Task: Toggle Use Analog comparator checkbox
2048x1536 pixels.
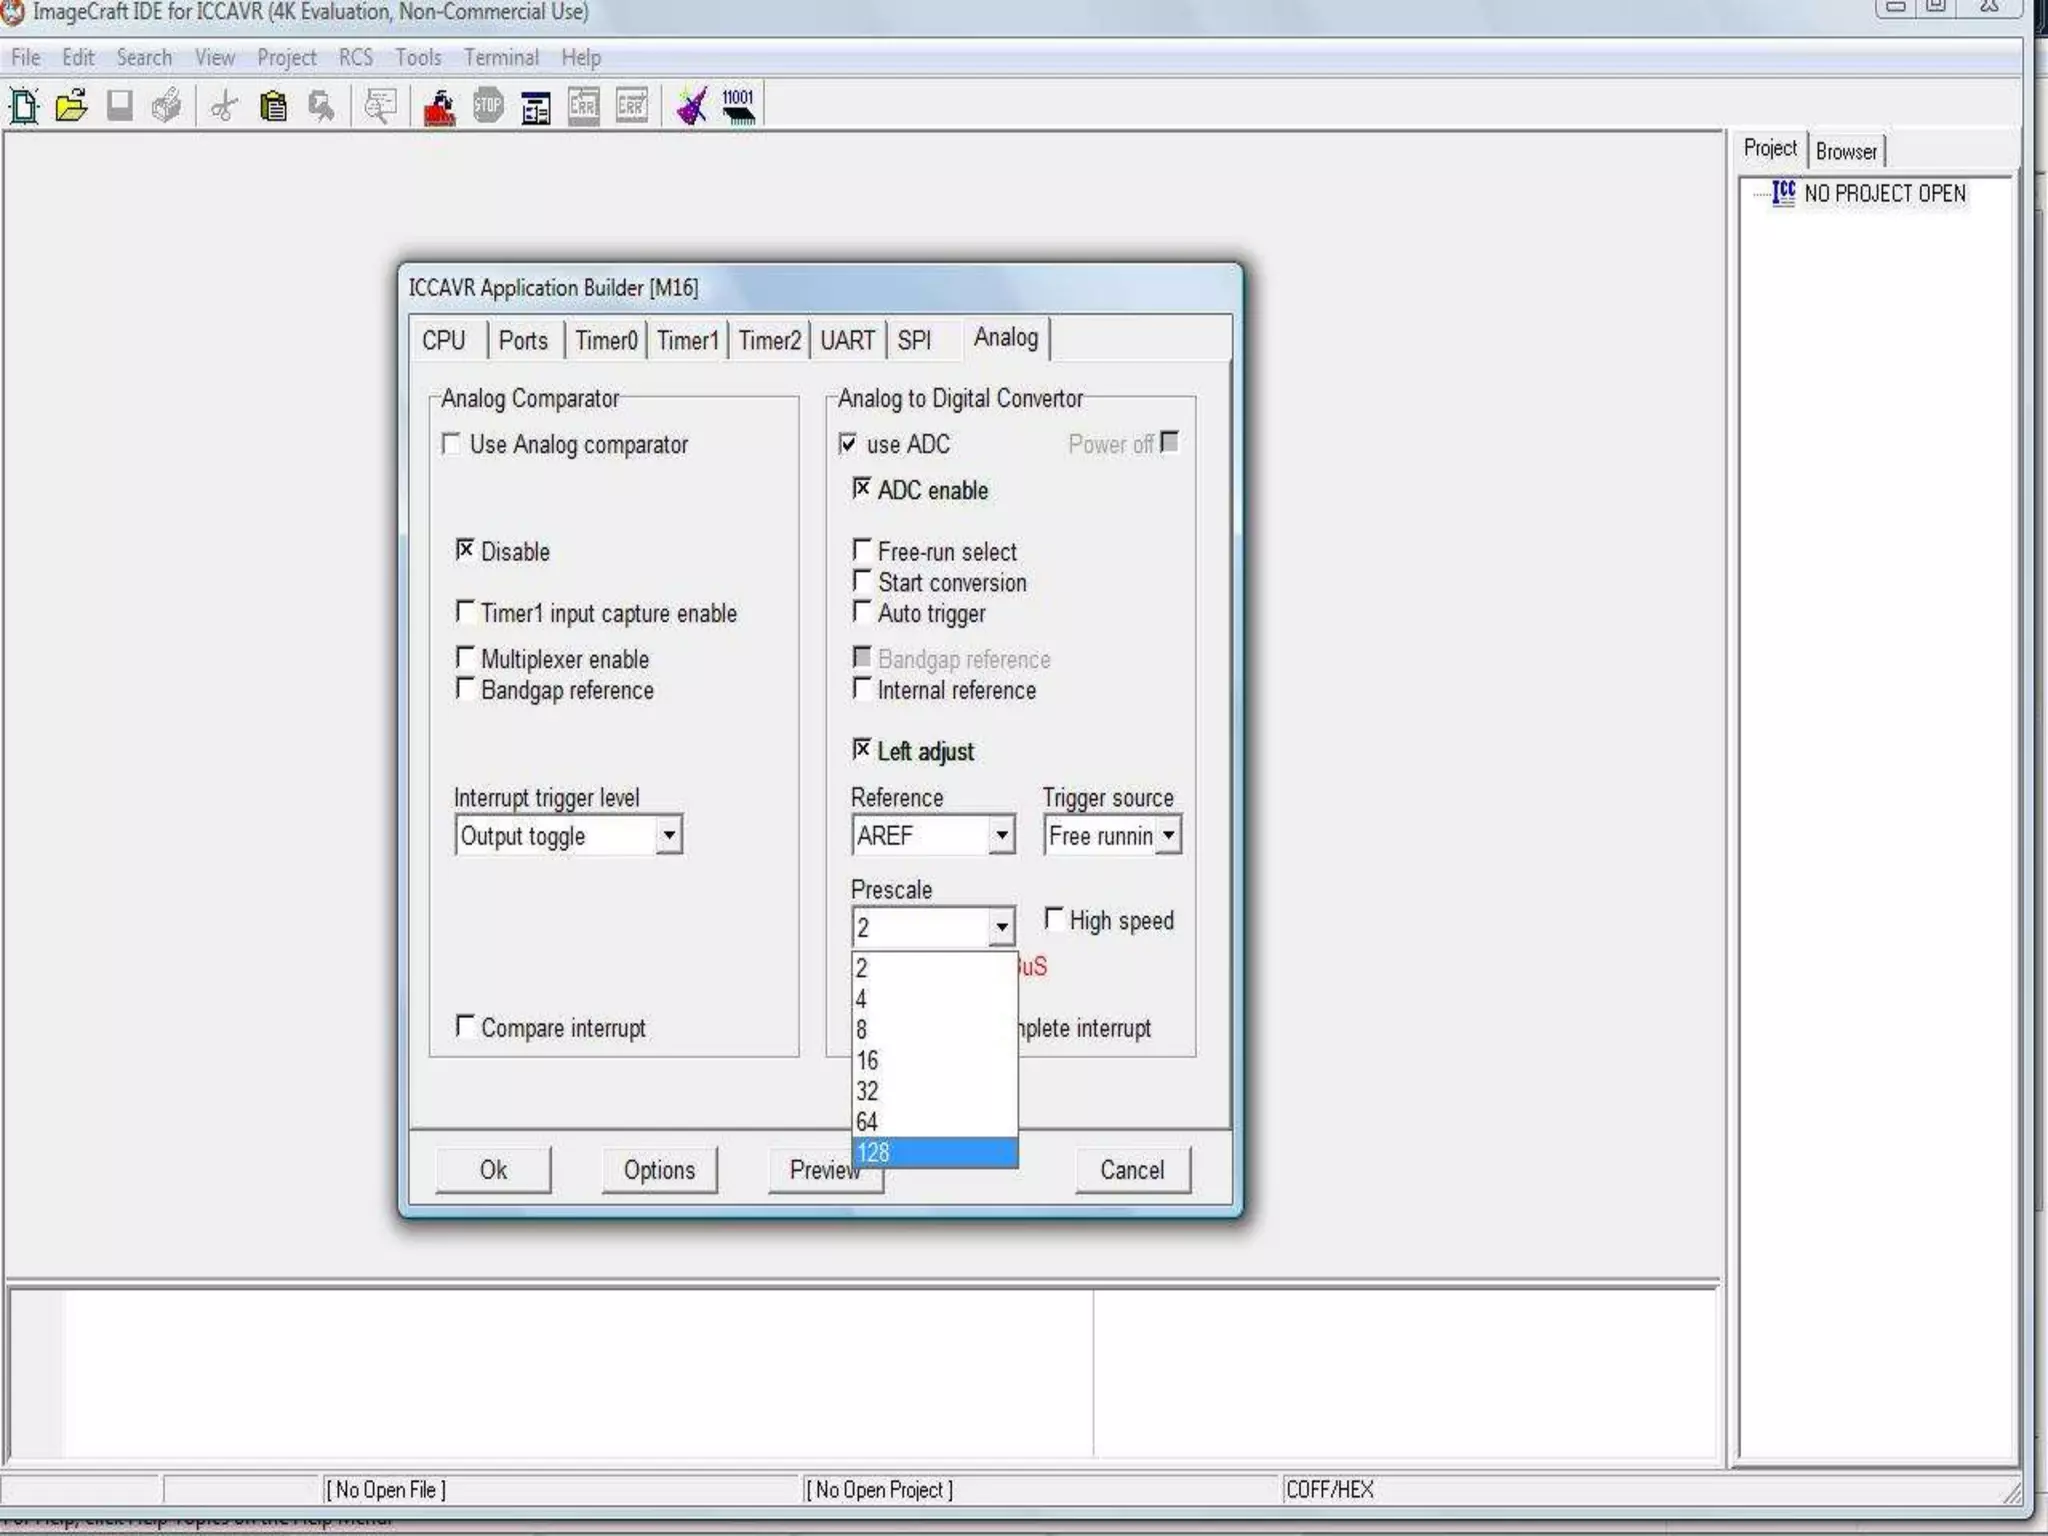Action: [x=451, y=443]
